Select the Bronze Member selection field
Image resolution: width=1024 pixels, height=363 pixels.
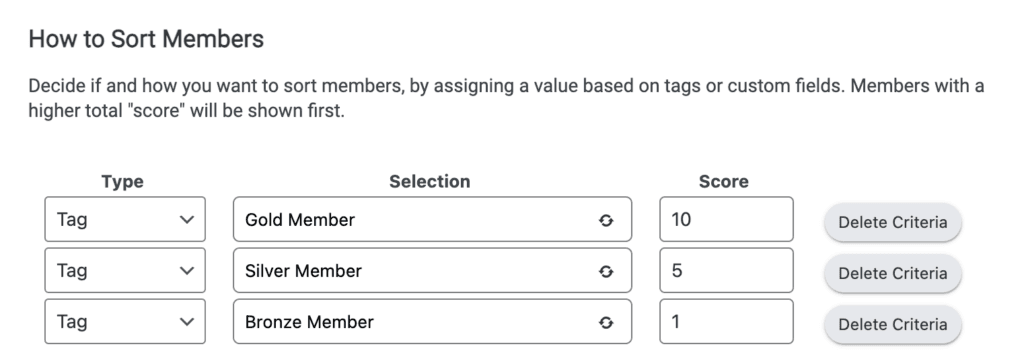pyautogui.click(x=432, y=321)
